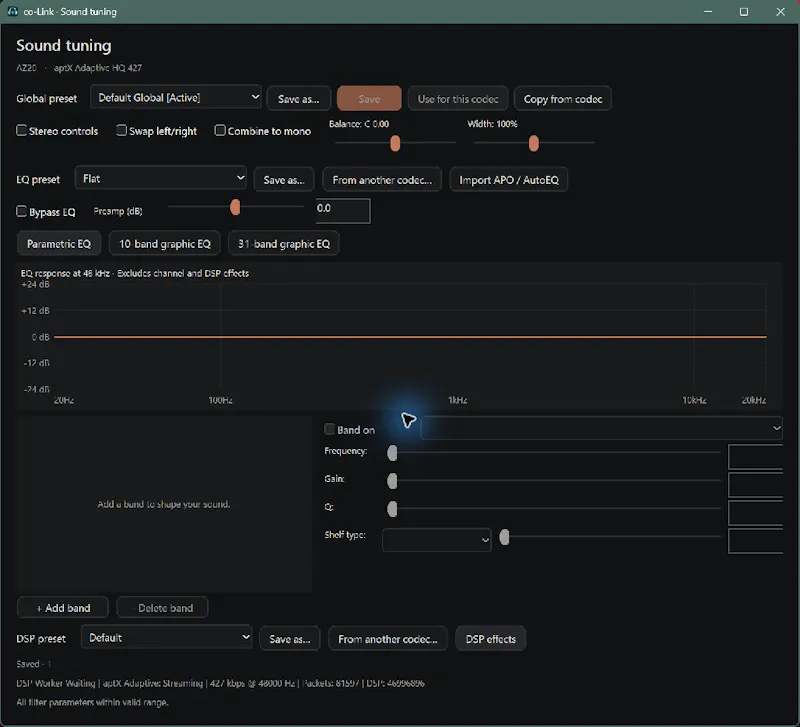Click the Shelf type value input box
The height and width of the screenshot is (727, 800).
pyautogui.click(x=756, y=541)
